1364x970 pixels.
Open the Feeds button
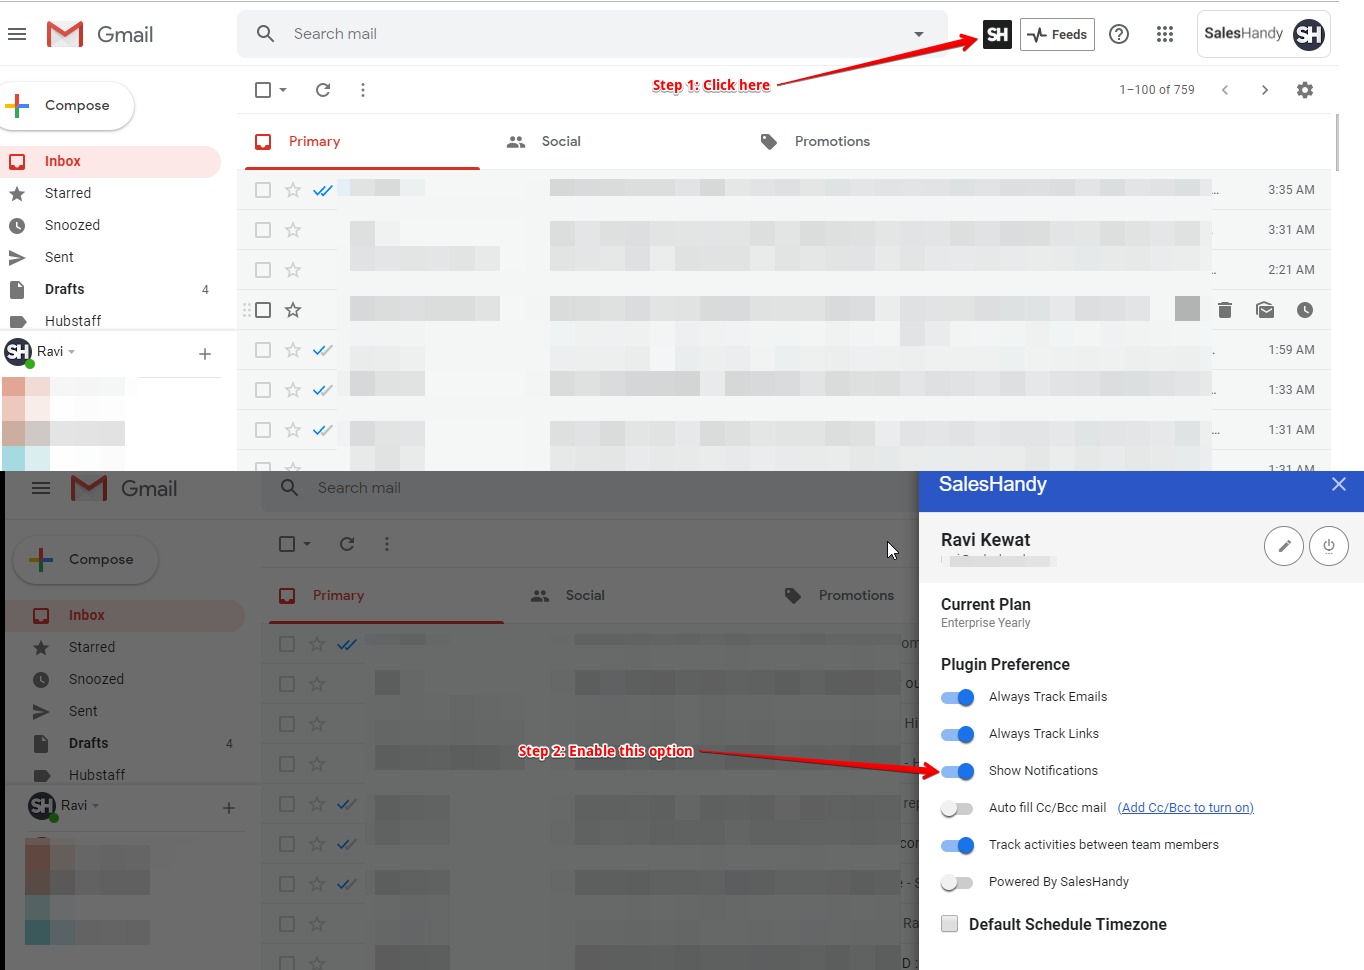[x=1057, y=34]
